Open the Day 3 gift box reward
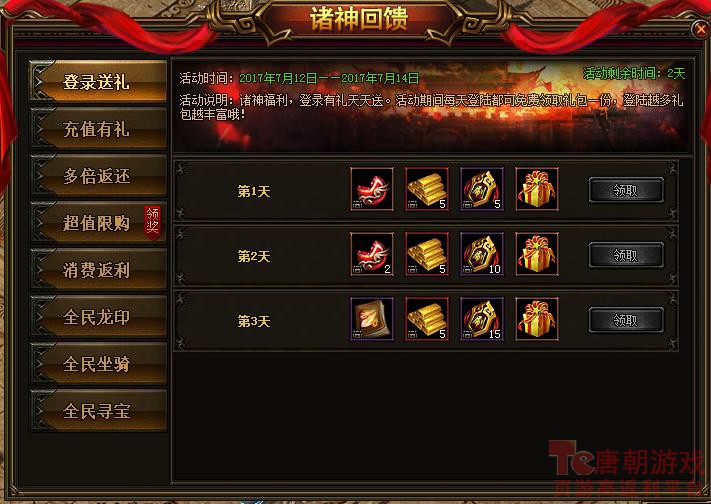This screenshot has width=711, height=504. pyautogui.click(x=537, y=319)
